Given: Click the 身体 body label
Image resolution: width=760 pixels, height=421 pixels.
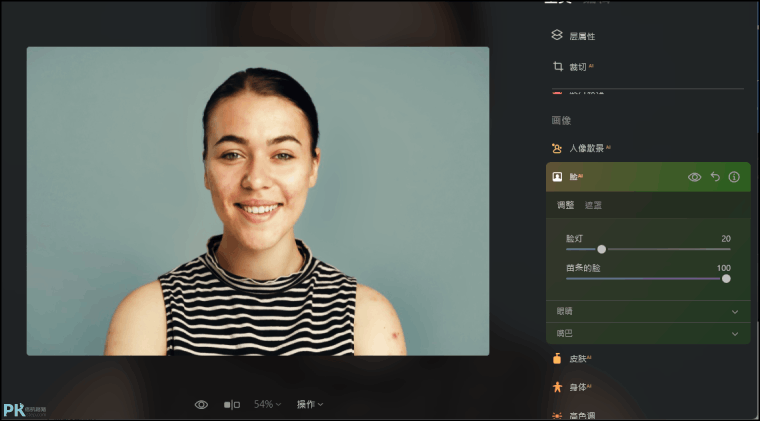Looking at the screenshot, I should coord(578,387).
